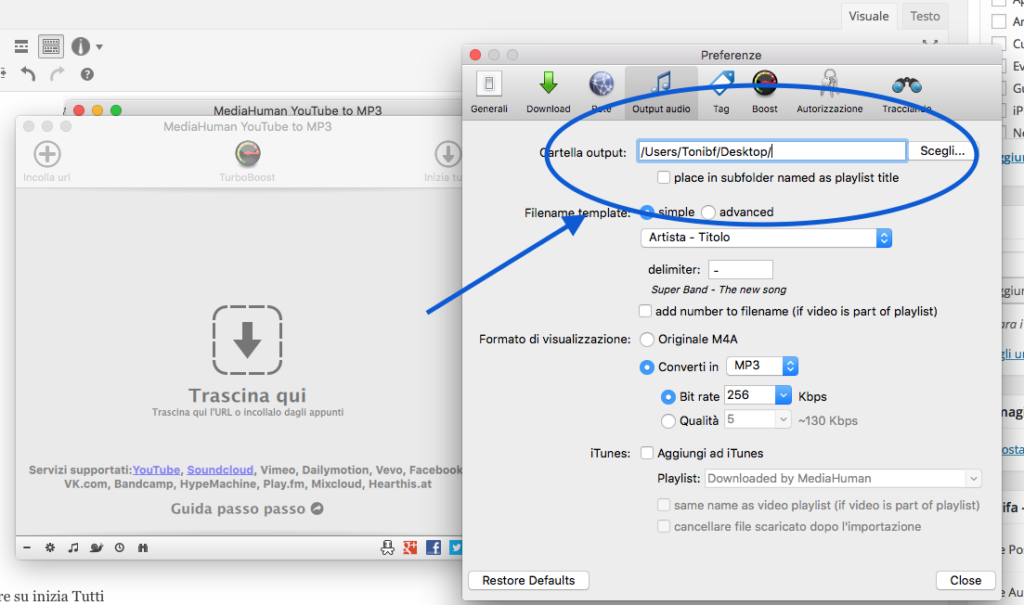
Task: Click the clock history icon in bottom bar
Action: click(x=120, y=548)
